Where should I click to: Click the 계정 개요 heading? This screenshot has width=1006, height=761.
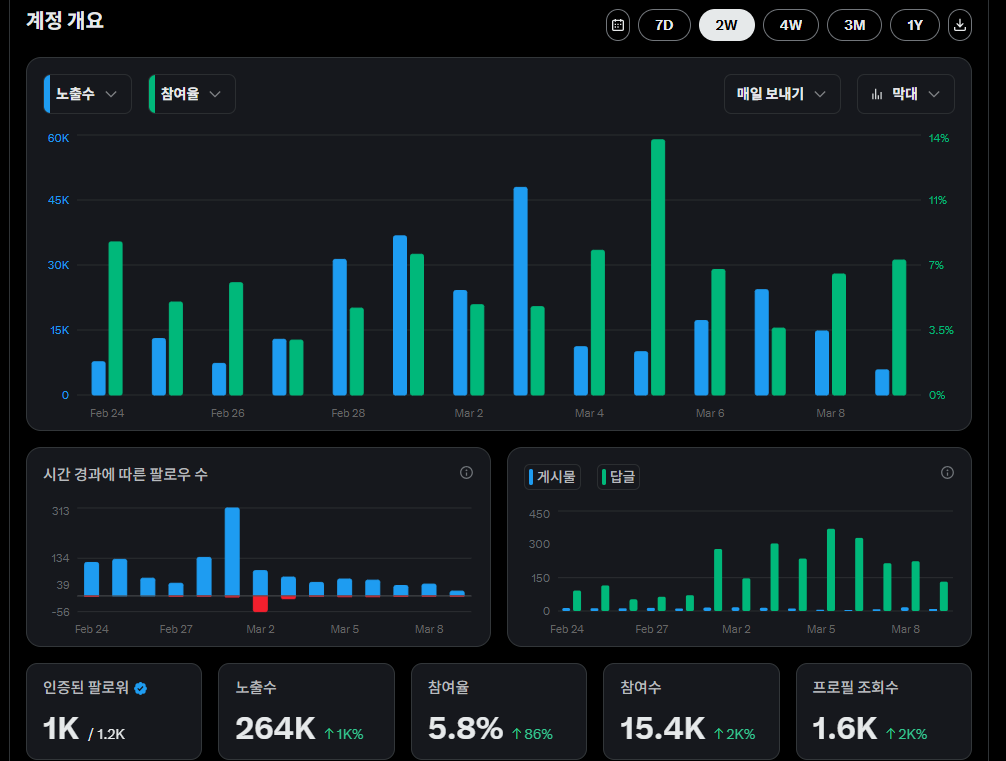[65, 21]
